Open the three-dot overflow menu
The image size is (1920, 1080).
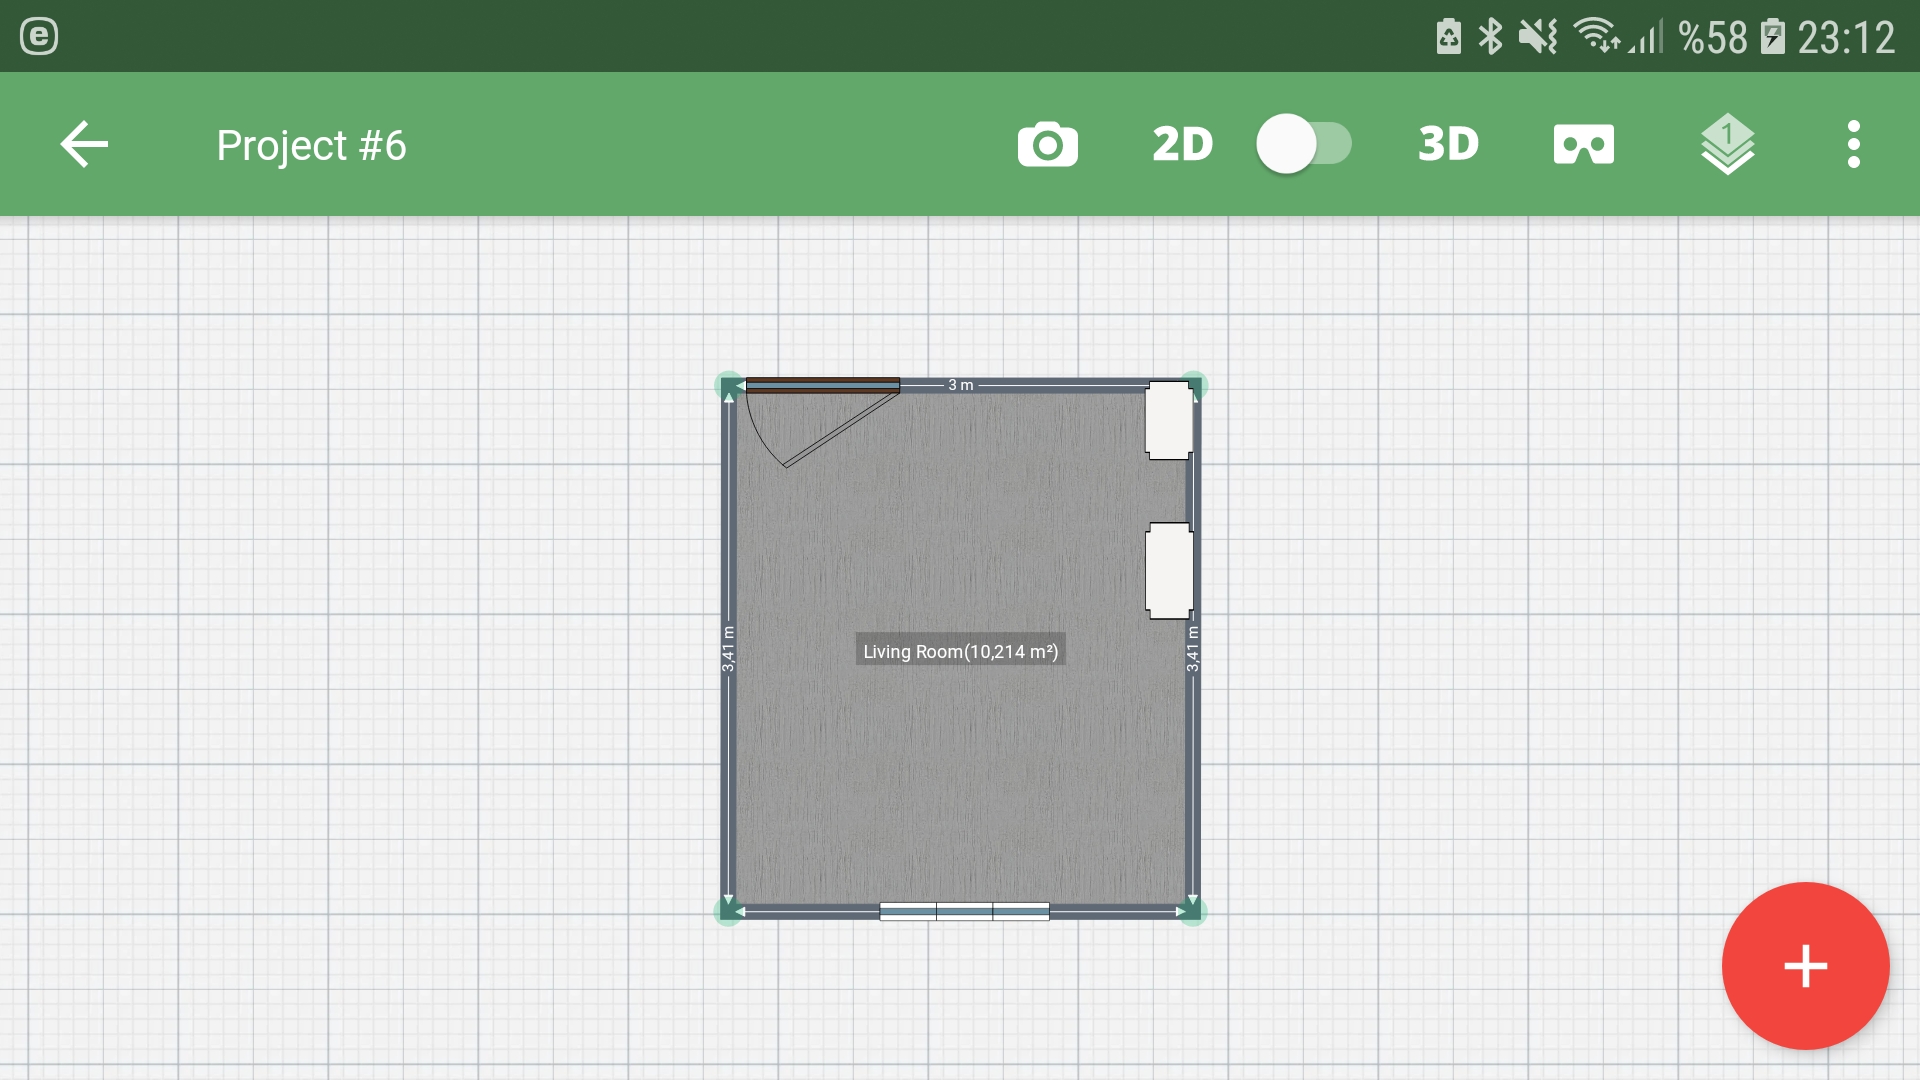click(1853, 145)
